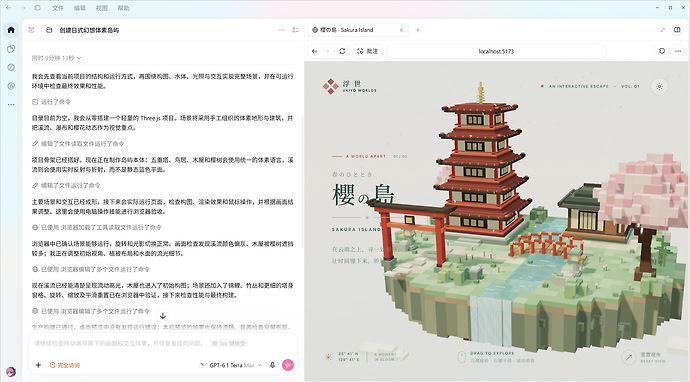Viewport: 690px width, 382px height.
Task: Open the user avatar at sidebar bottom
Action: point(11,372)
